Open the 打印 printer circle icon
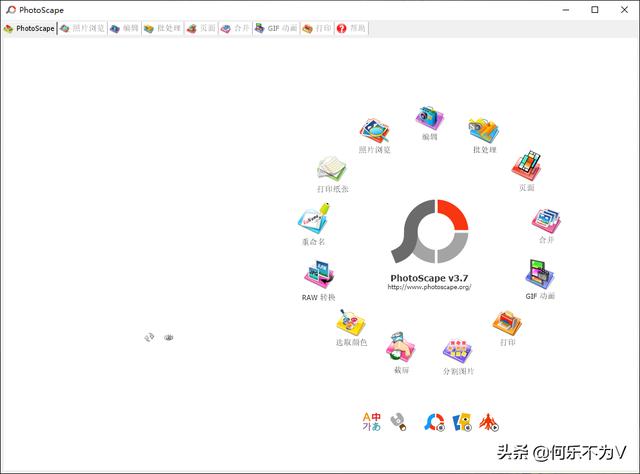640x474 pixels. point(507,323)
